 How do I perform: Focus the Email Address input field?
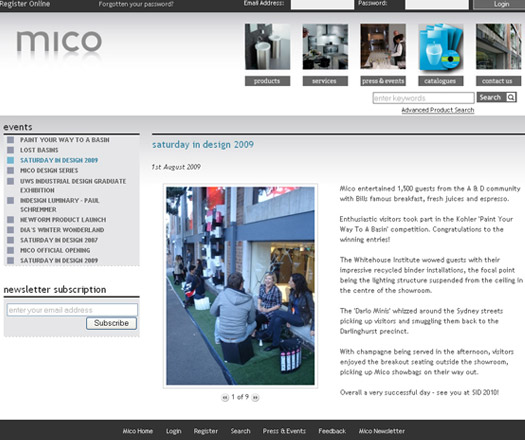coord(322,4)
